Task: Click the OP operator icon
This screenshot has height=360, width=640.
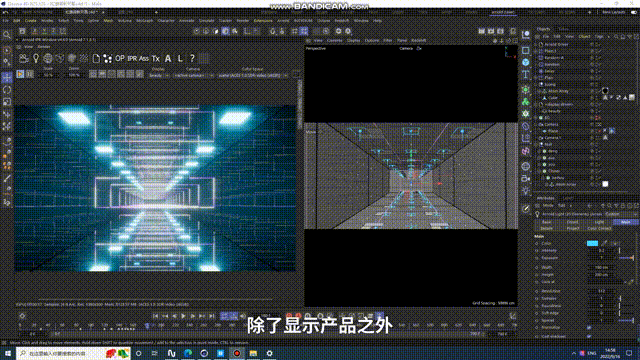Action: pyautogui.click(x=120, y=59)
